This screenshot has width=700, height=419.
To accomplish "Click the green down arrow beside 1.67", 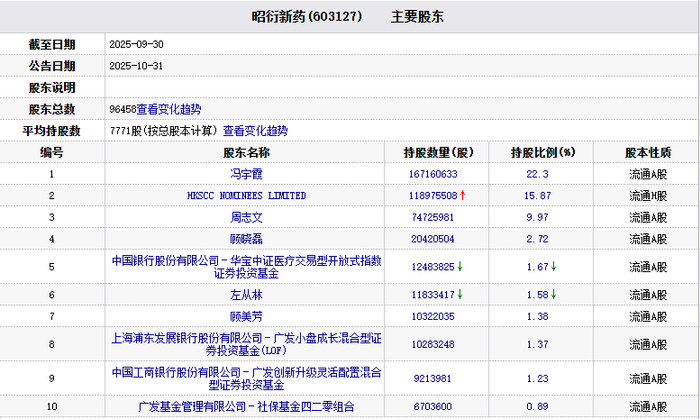I will [553, 267].
